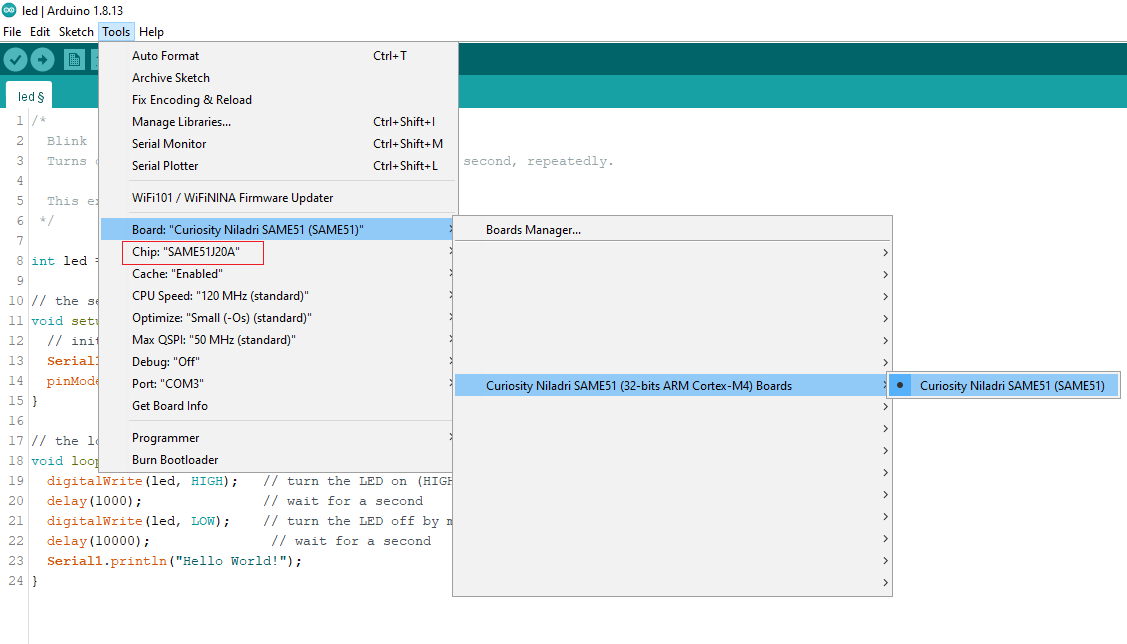Select Curiosity Niladri SAME51 (SAME51) board radio
Viewport: 1127px width, 644px height.
coord(1003,386)
